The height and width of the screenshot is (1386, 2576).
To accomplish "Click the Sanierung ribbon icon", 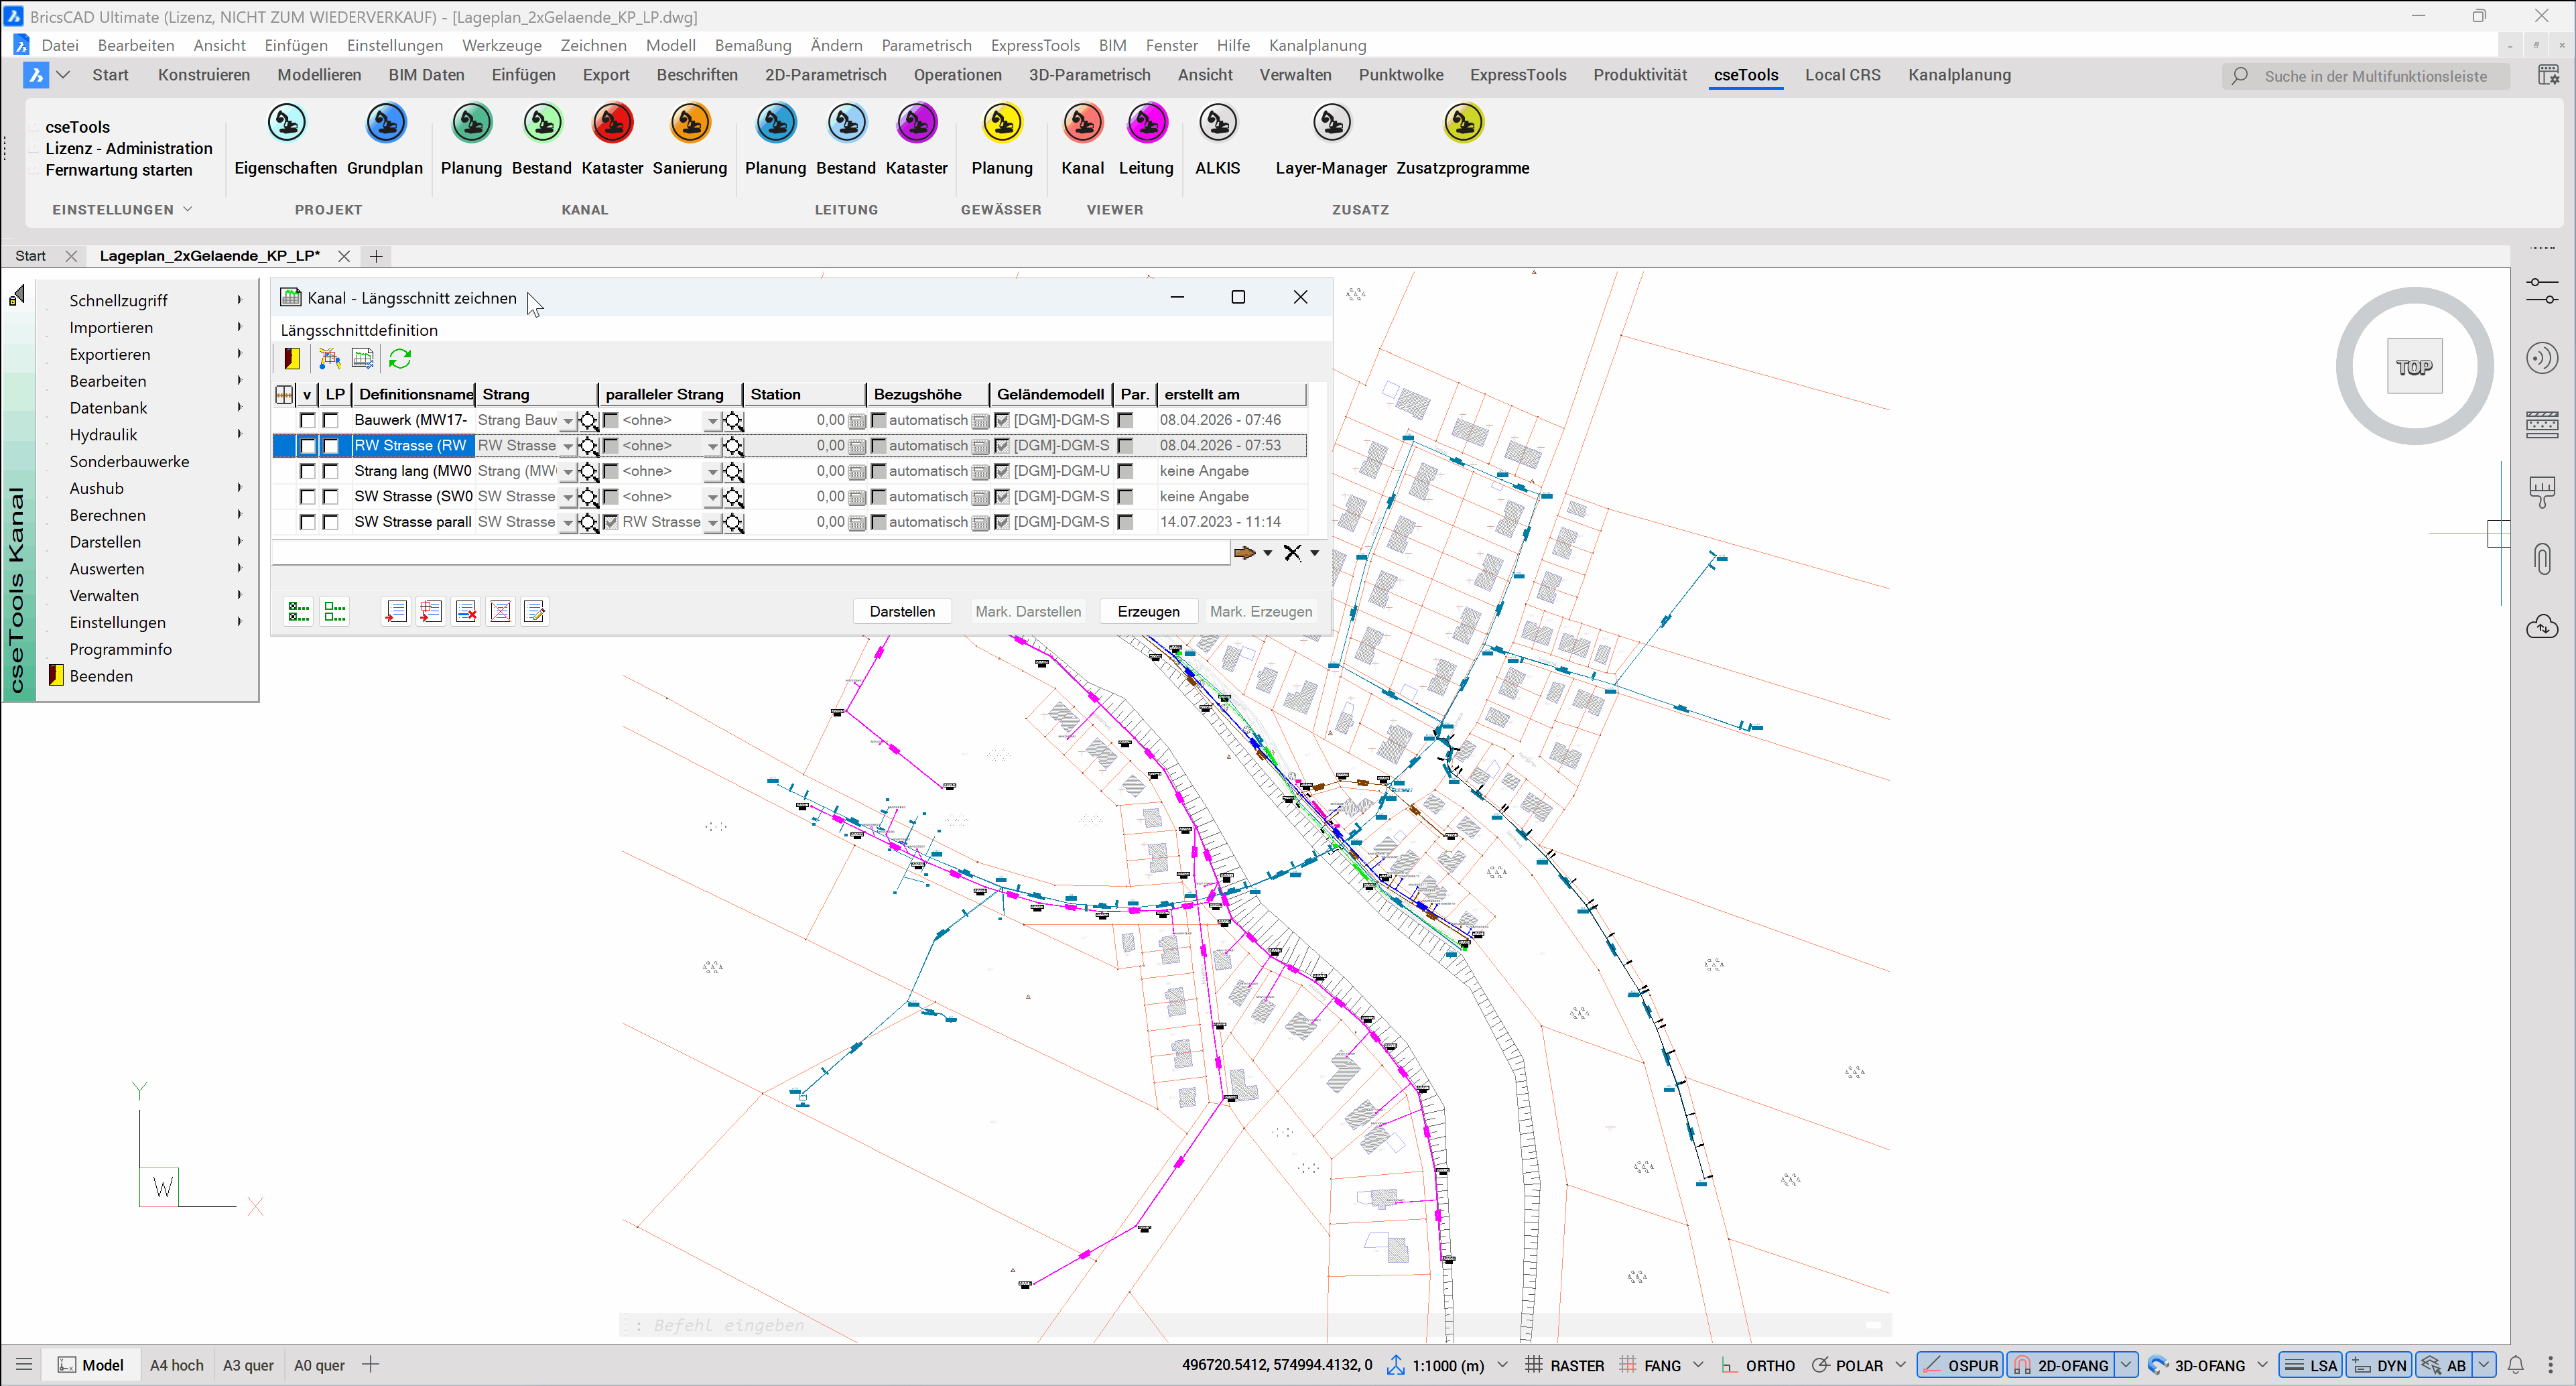I will coord(689,124).
